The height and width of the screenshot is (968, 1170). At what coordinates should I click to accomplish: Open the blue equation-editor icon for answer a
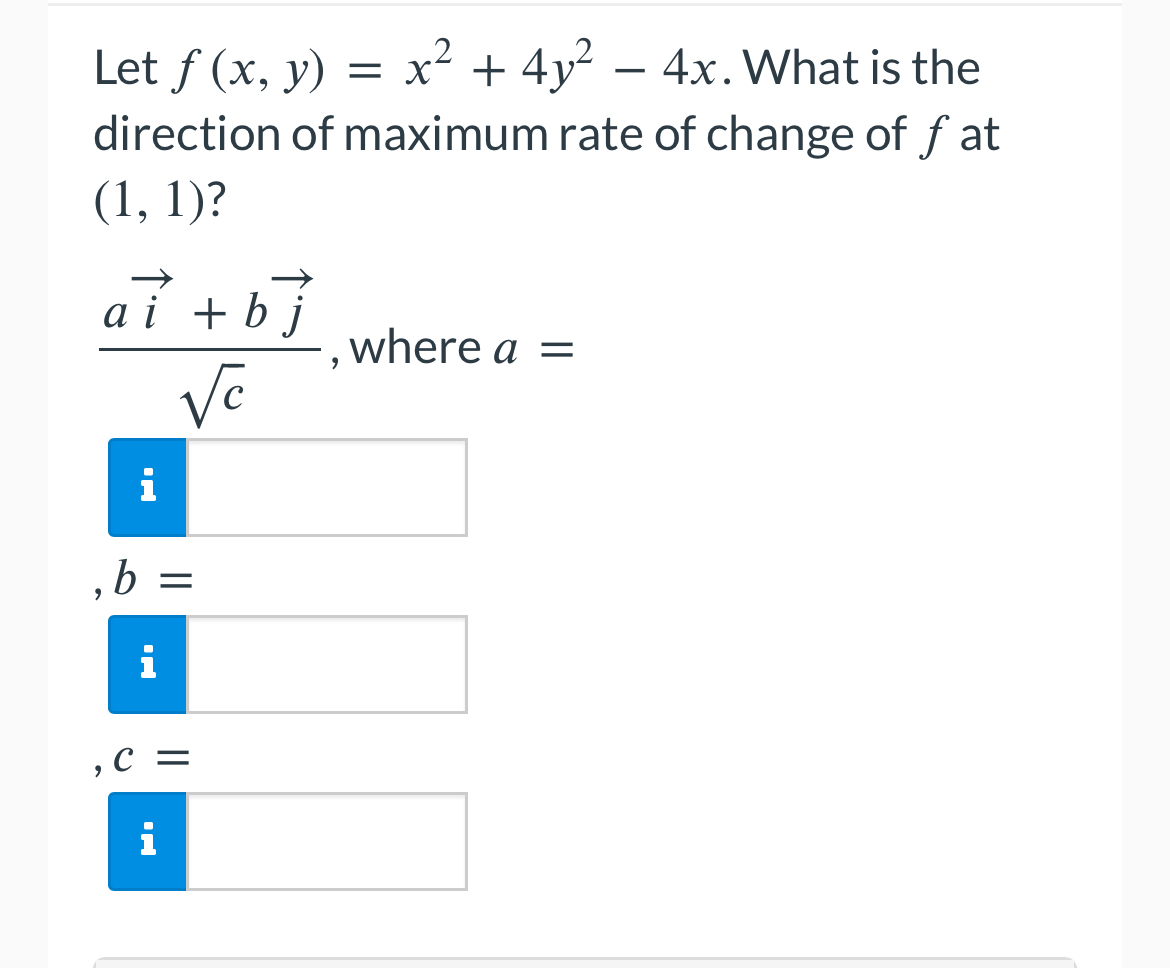147,487
